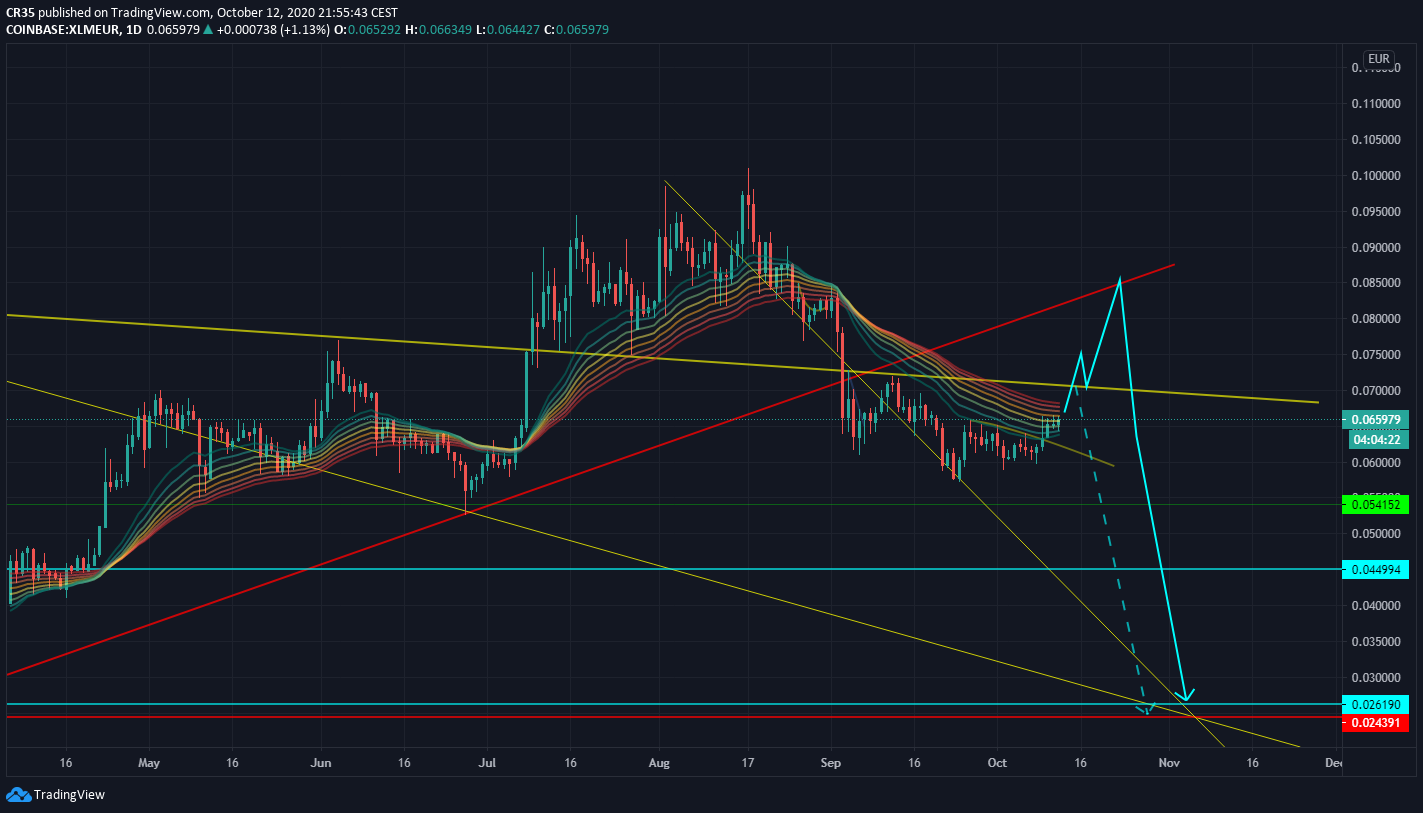
Task: Click the Aug label on time axis
Action: 660,762
